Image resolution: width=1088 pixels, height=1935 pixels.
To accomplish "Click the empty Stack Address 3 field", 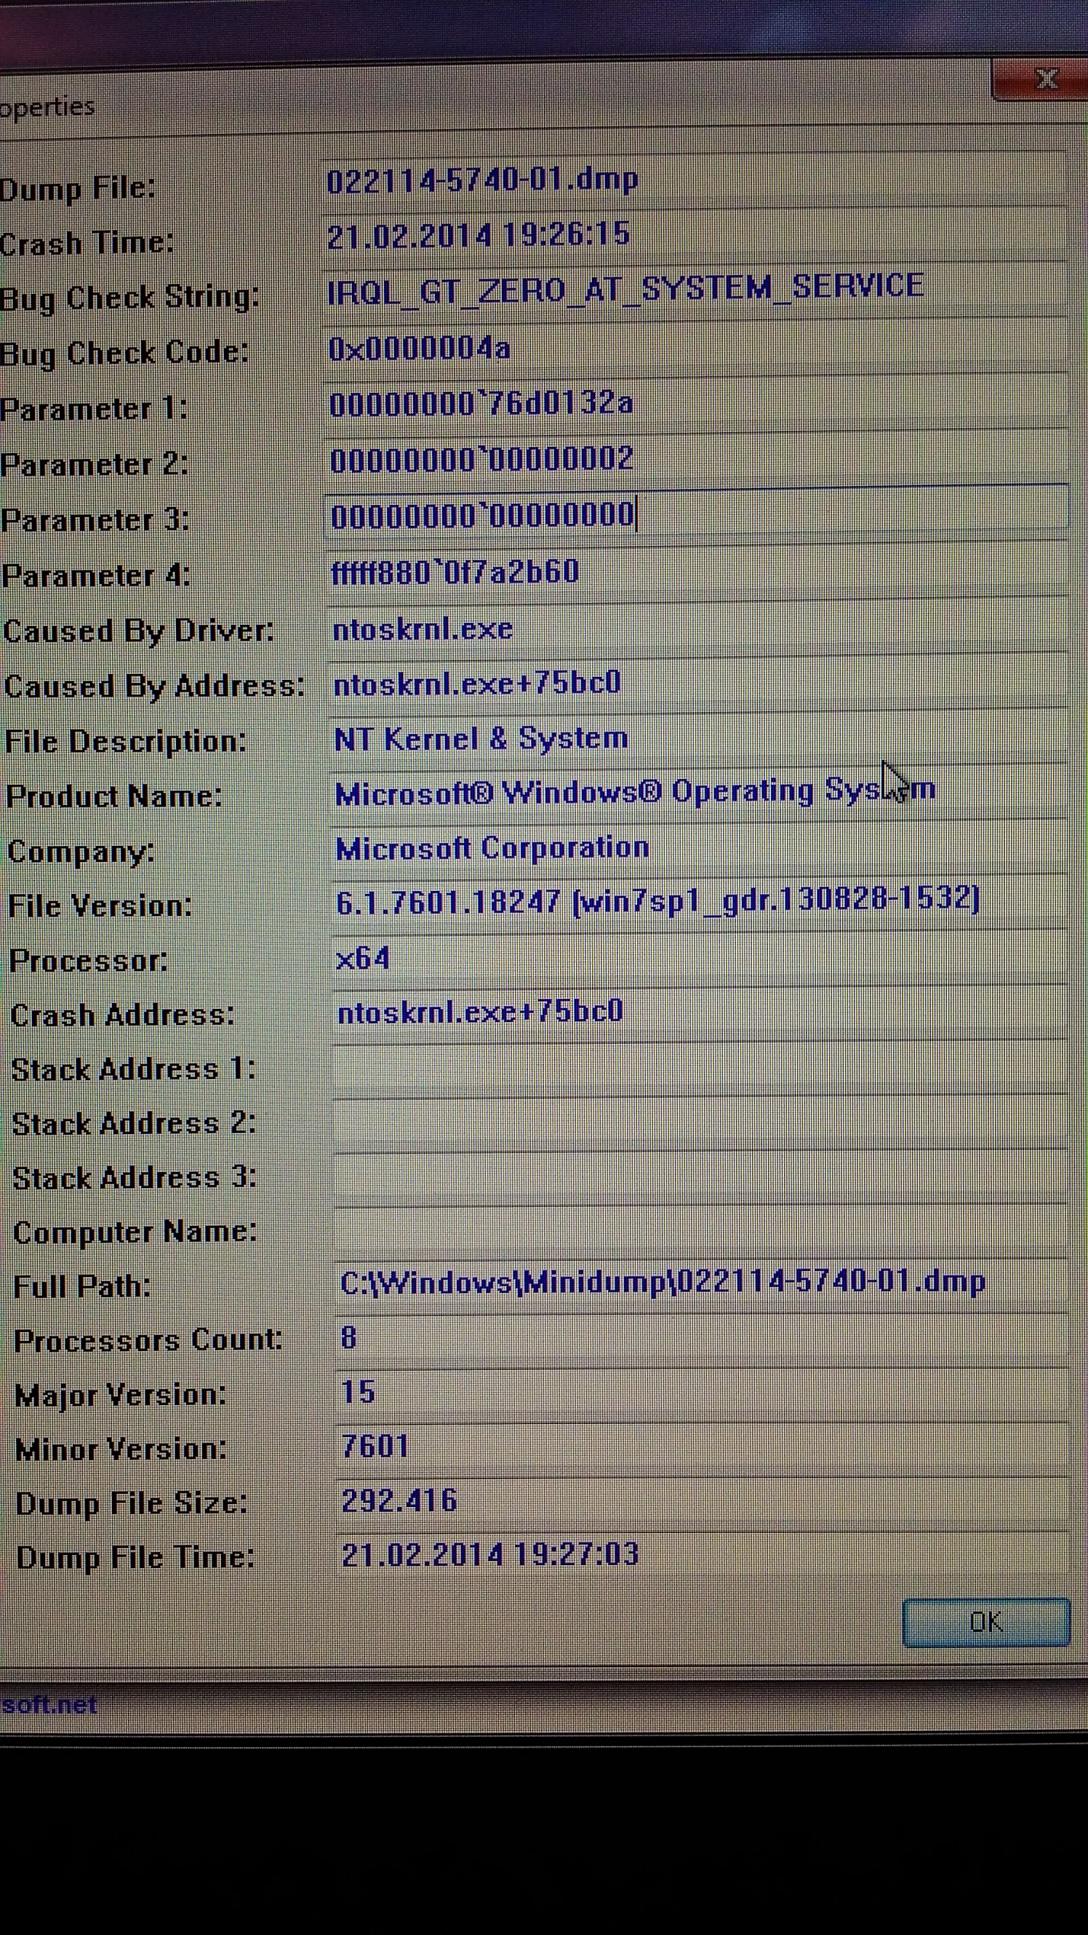I will tap(701, 1177).
